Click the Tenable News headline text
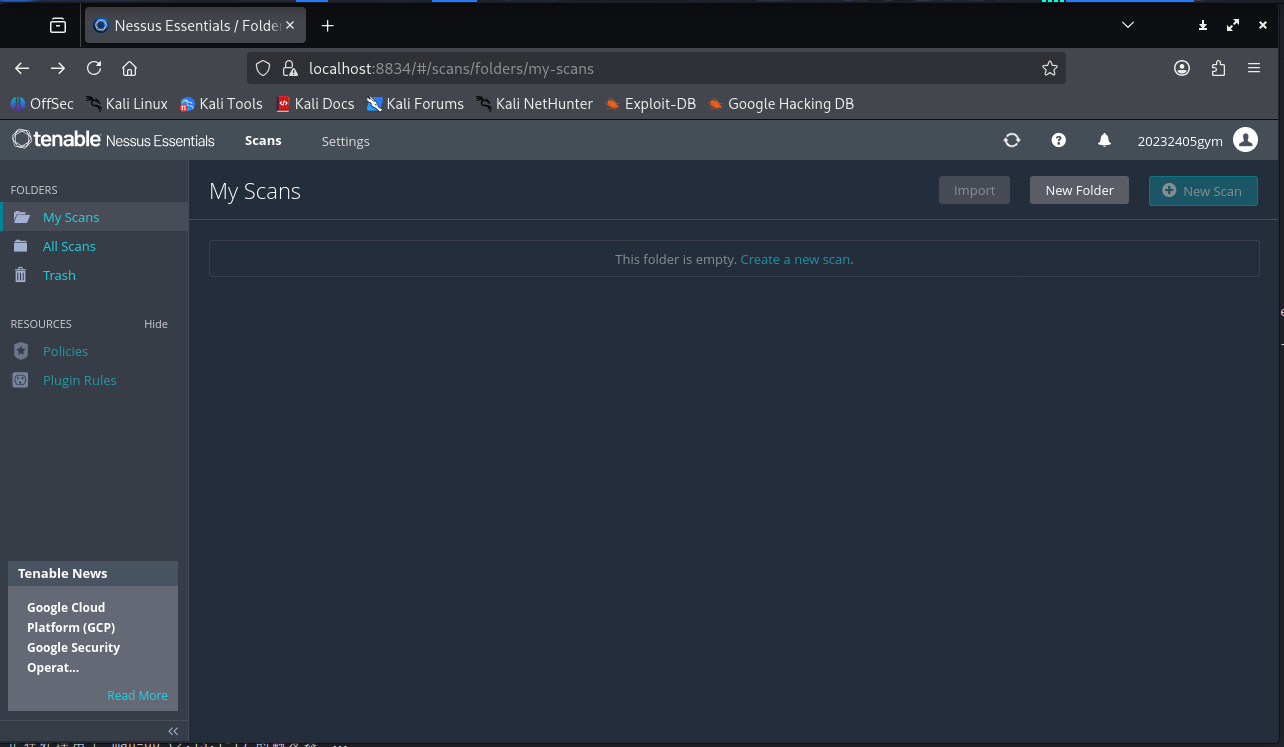The width and height of the screenshot is (1284, 747). (73, 637)
